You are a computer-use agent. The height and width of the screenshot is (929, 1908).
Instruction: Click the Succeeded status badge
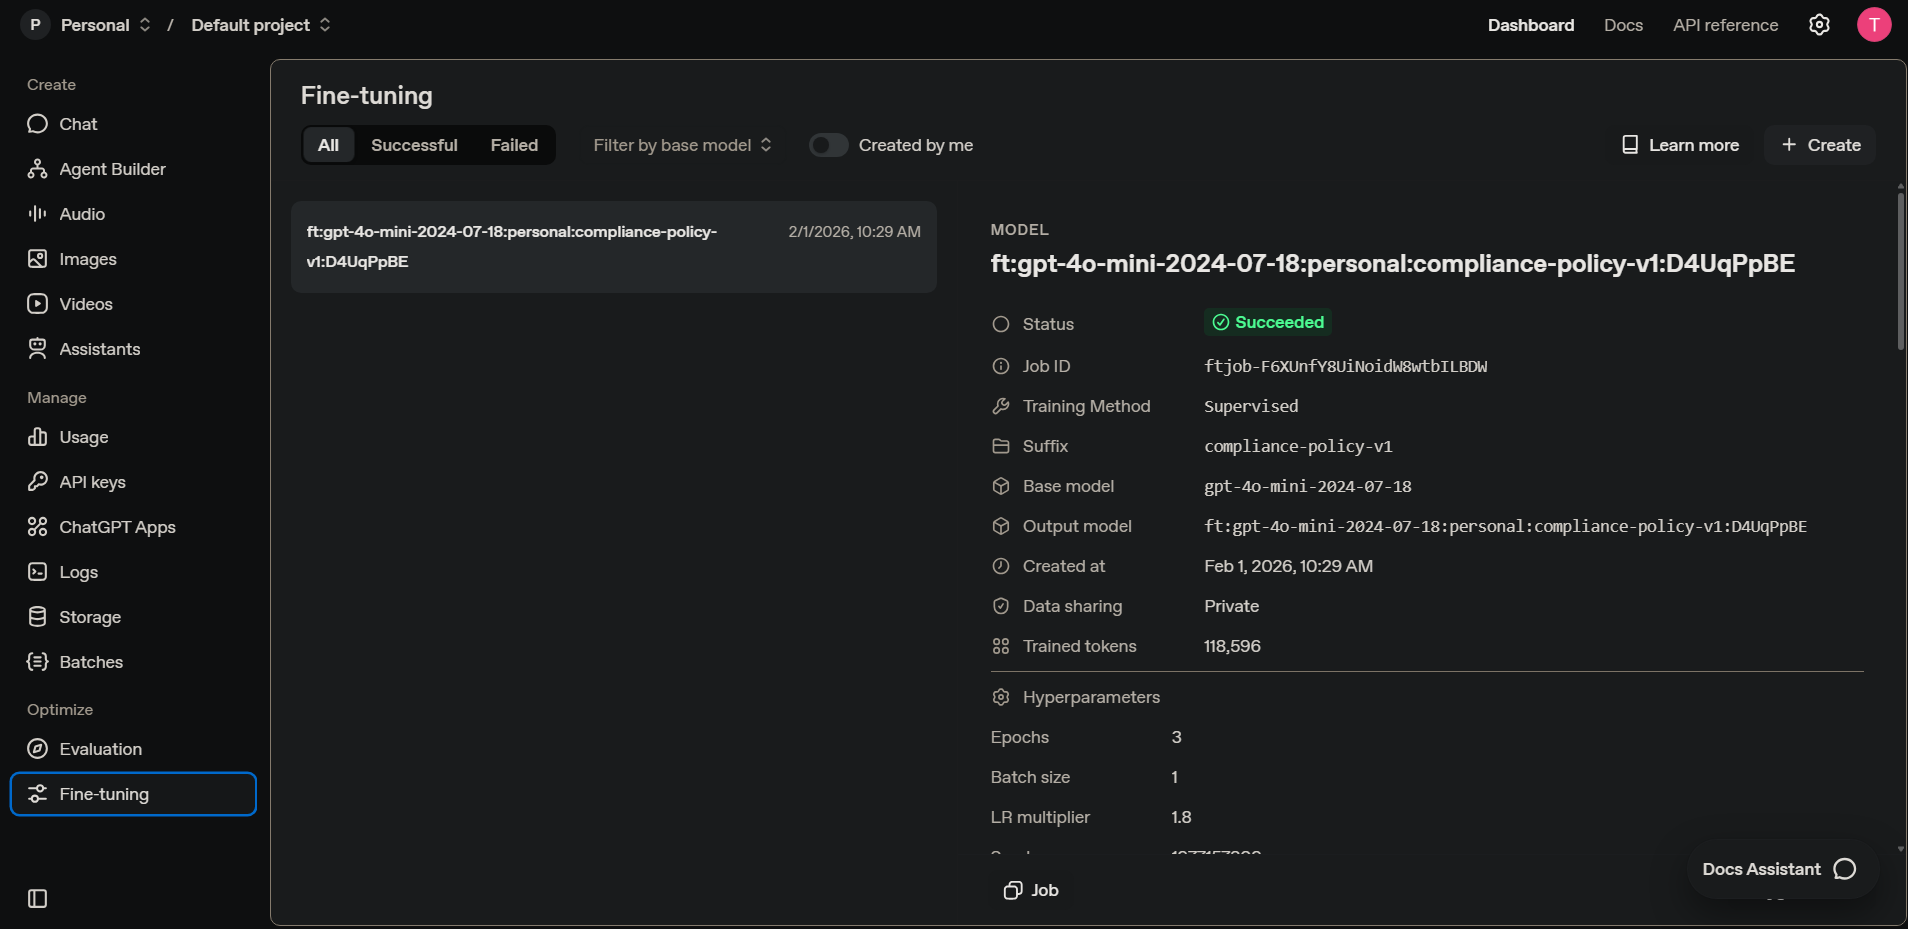1268,322
